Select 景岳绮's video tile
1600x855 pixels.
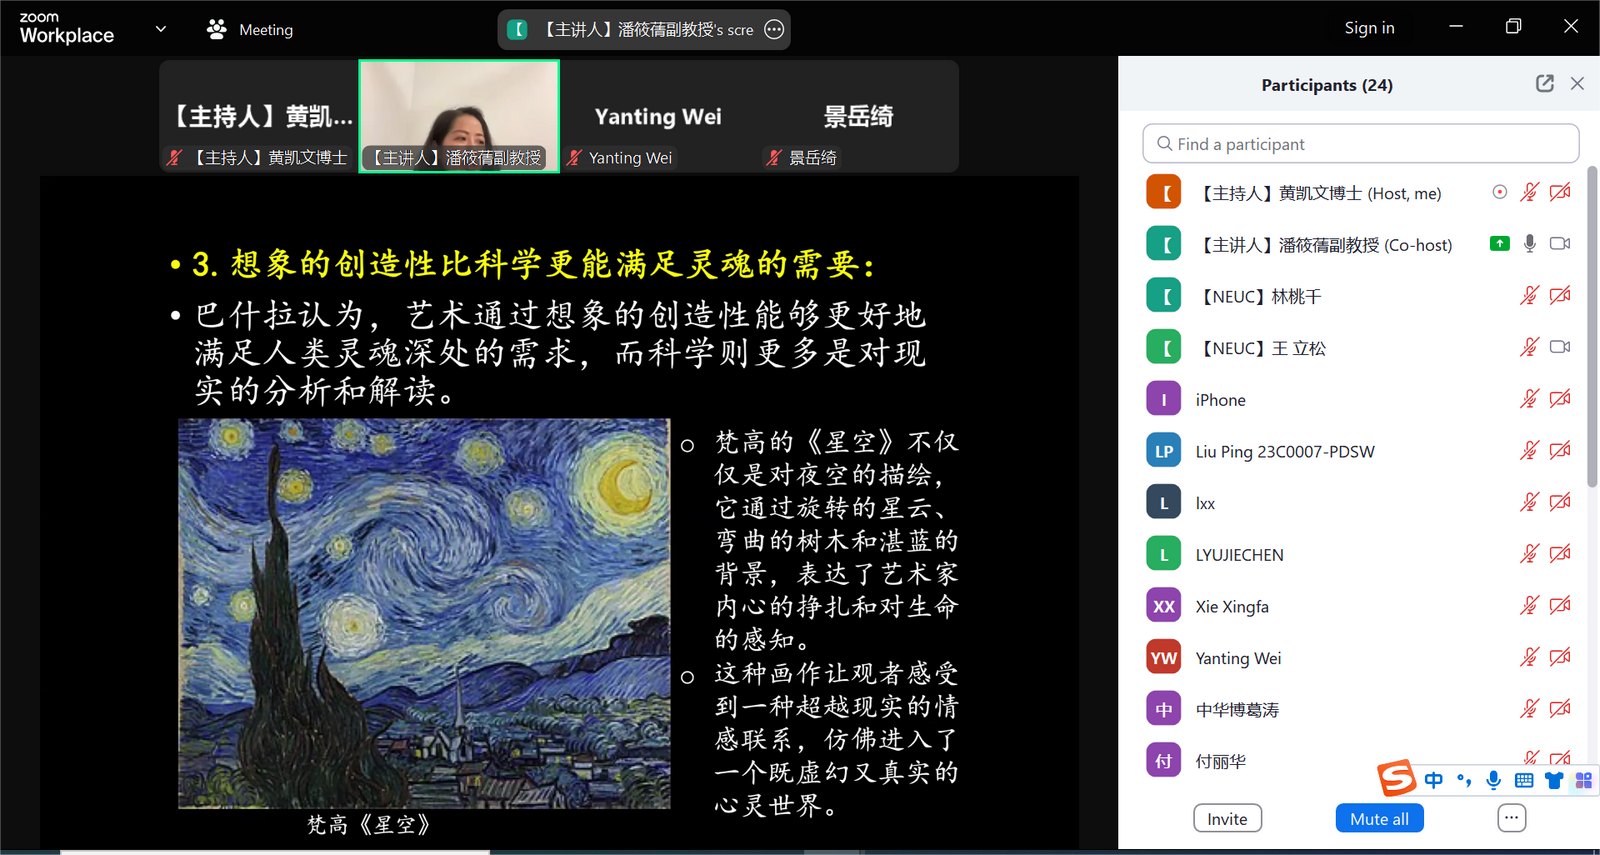[858, 116]
